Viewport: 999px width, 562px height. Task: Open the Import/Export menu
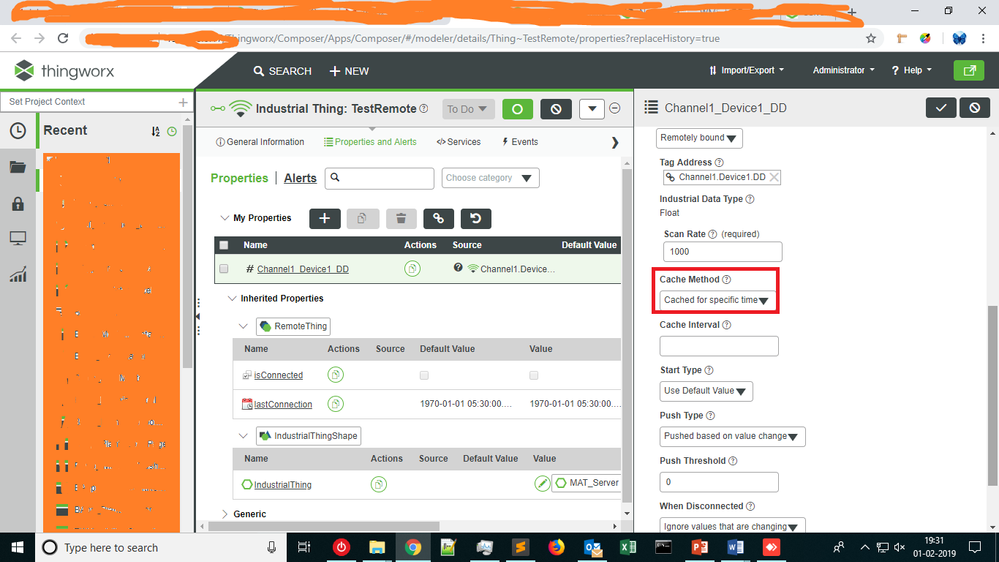point(746,70)
